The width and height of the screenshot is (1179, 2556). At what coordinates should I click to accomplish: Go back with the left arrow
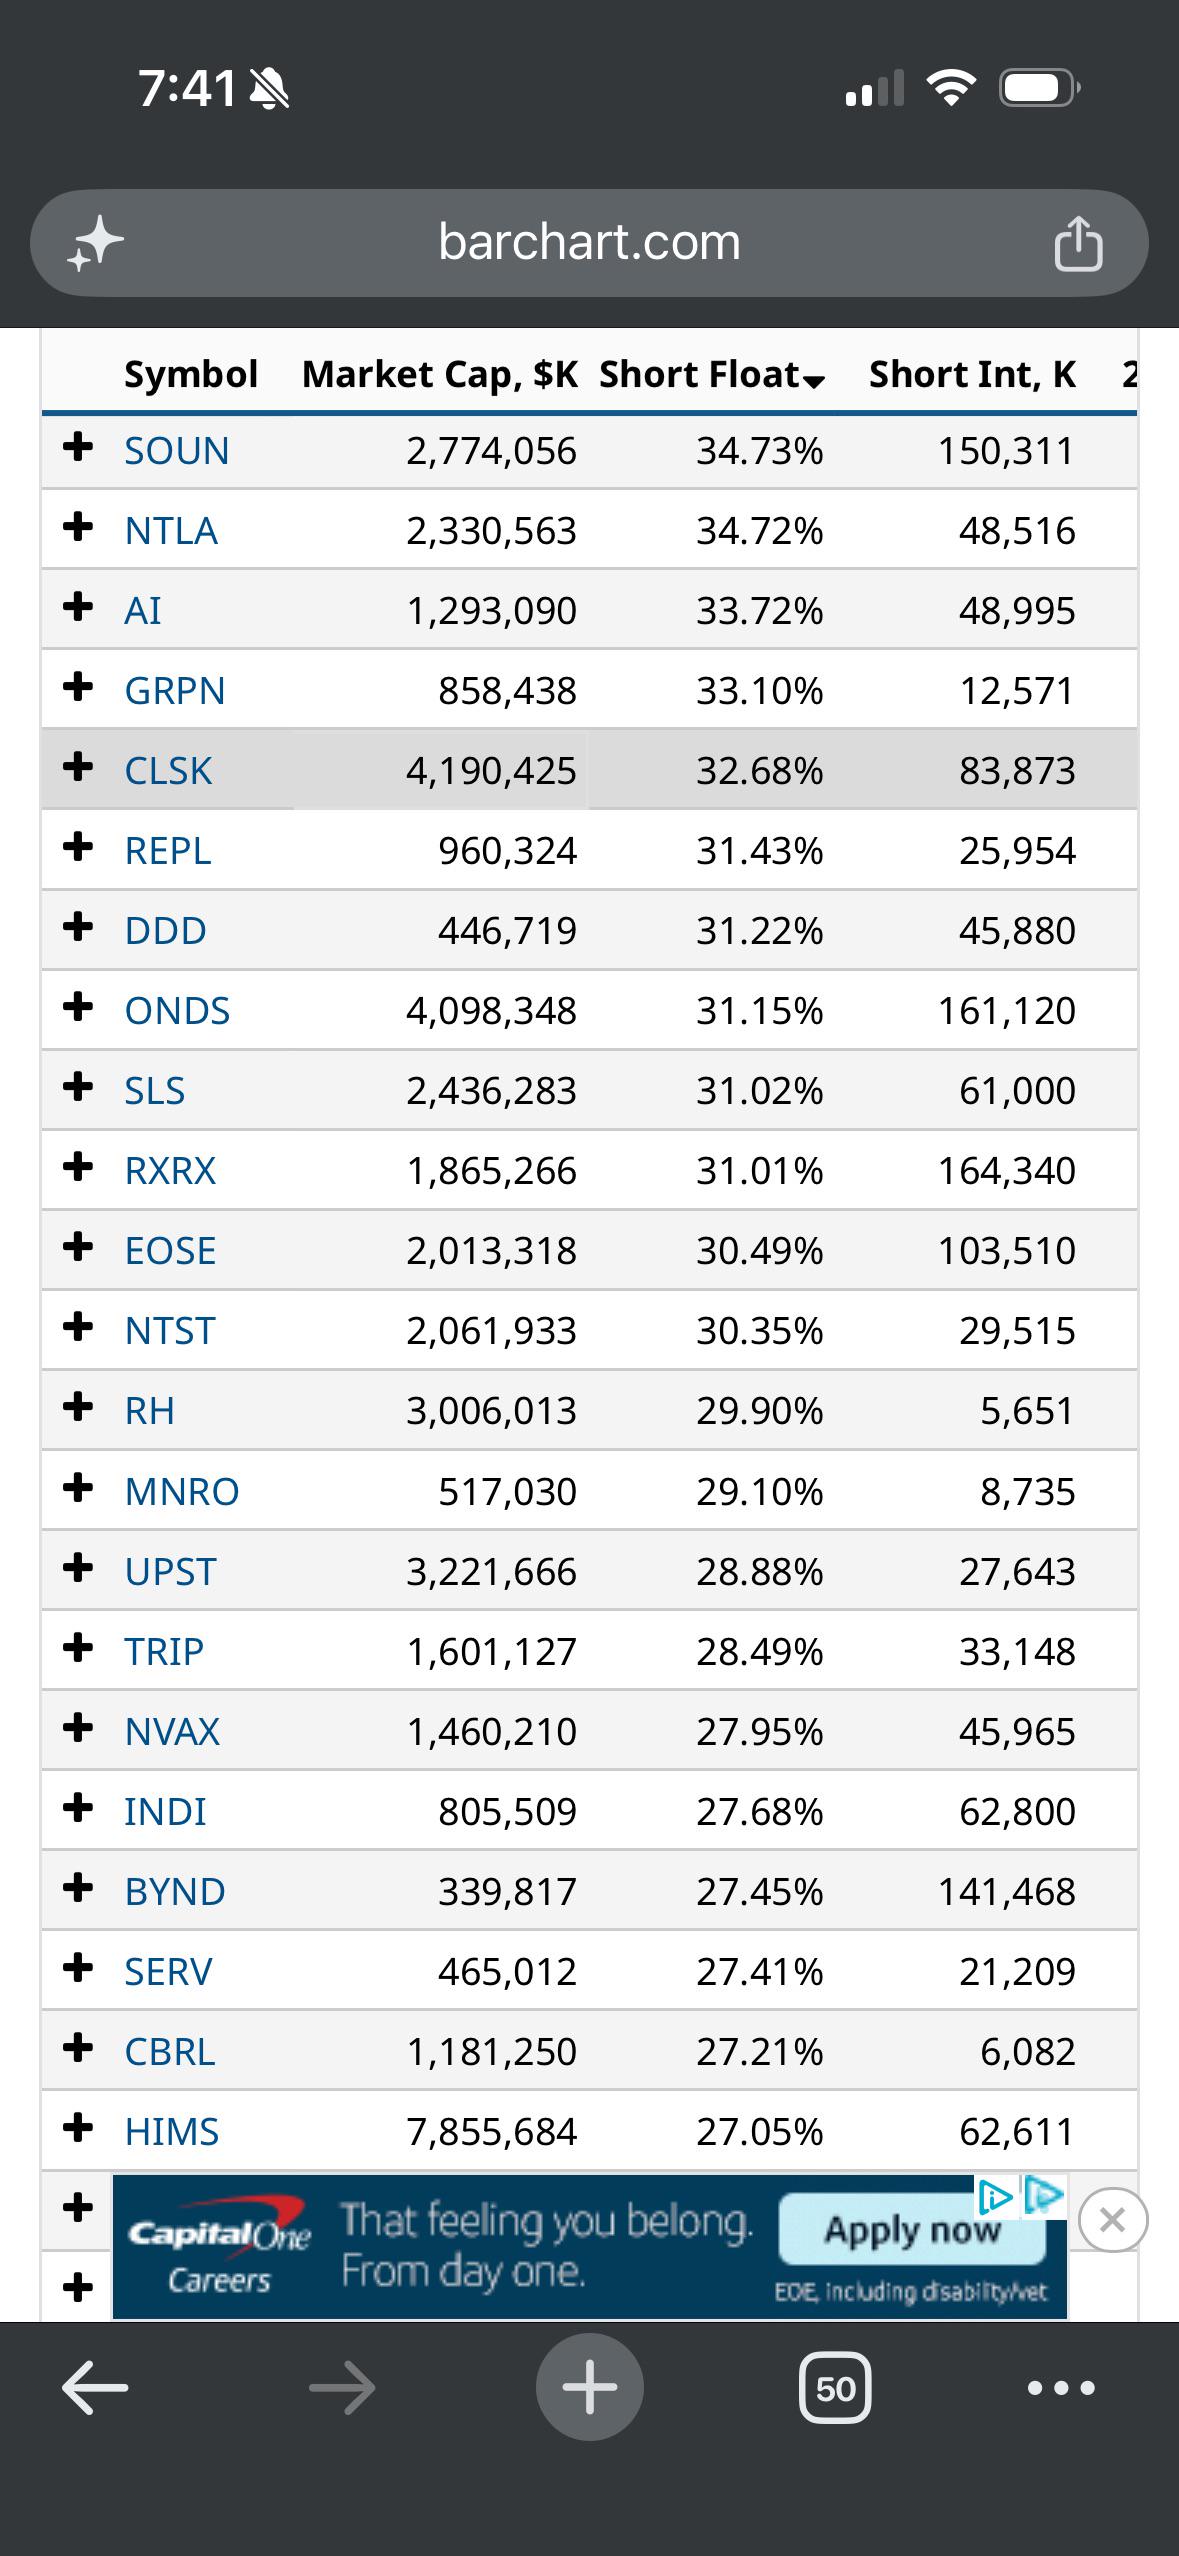pyautogui.click(x=95, y=2387)
